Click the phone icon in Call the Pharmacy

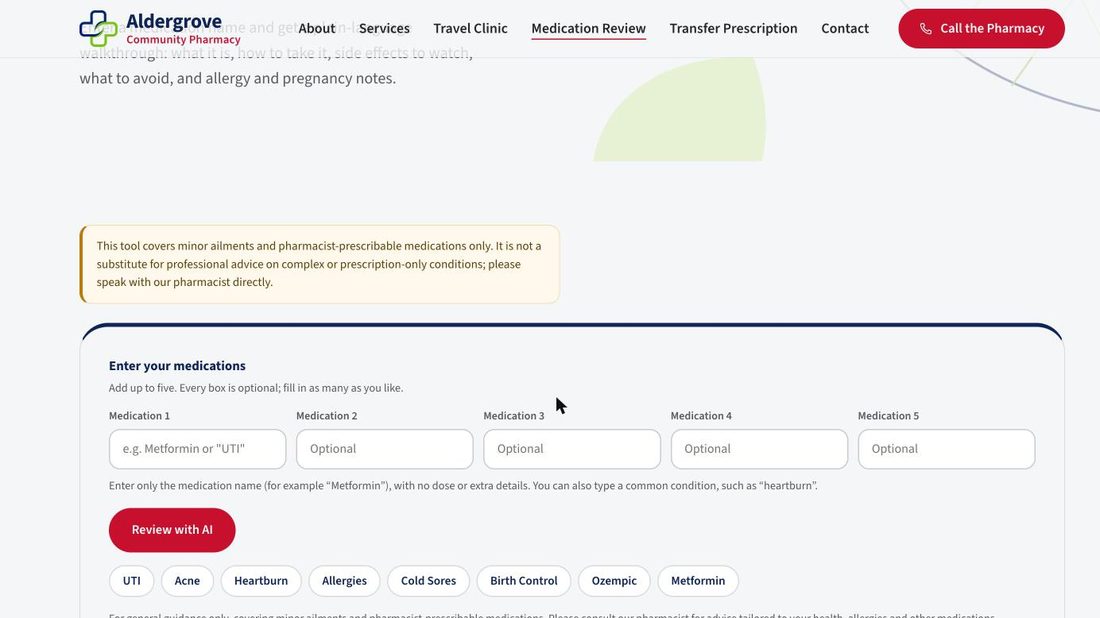coord(925,29)
